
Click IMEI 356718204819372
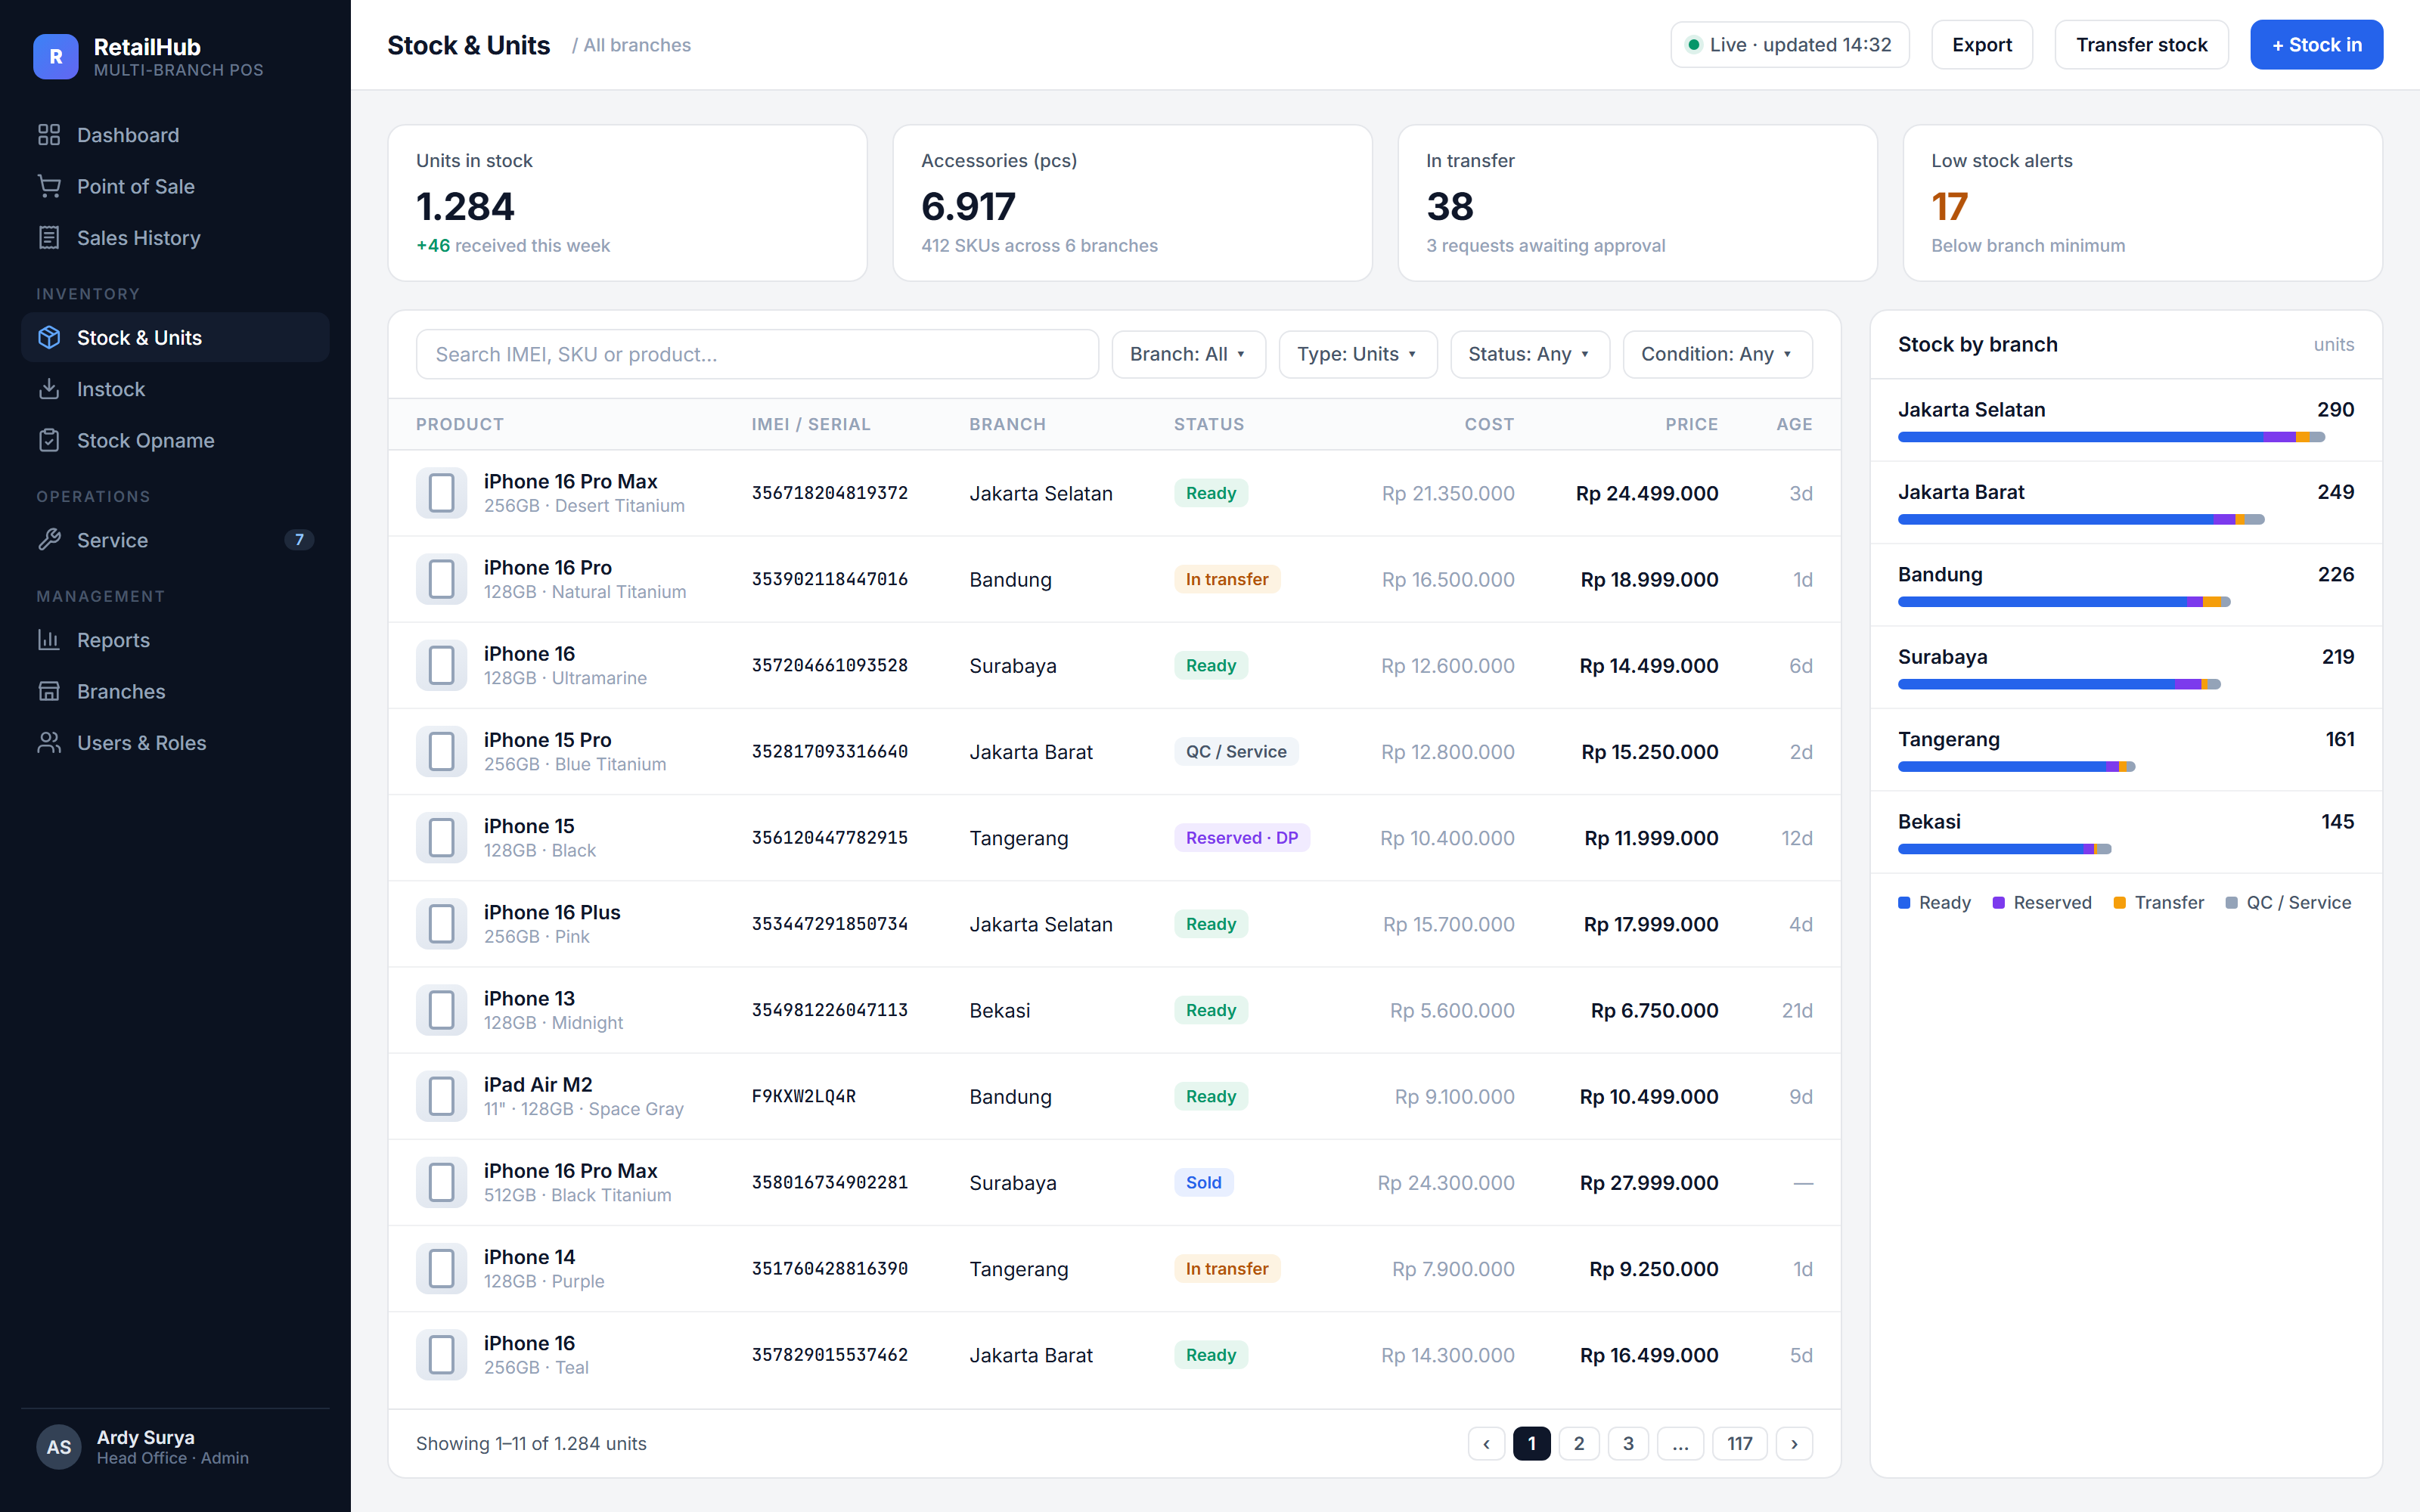829,493
